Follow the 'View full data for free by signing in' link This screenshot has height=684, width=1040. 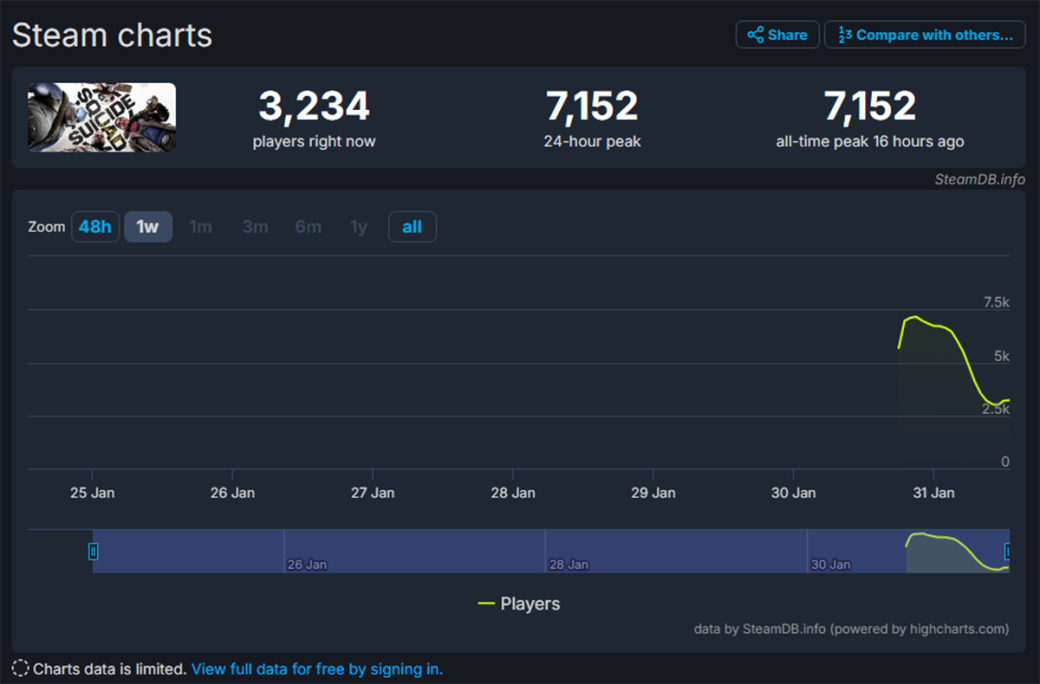(317, 669)
